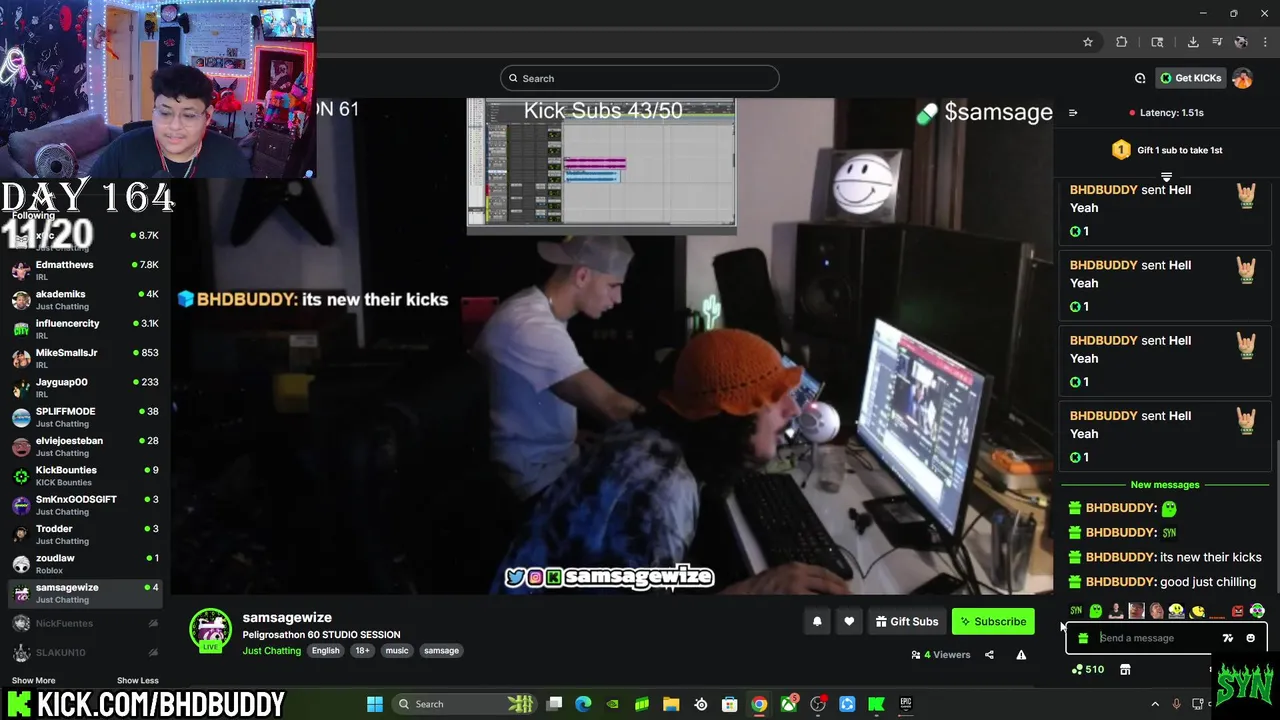Show hidden system tray icons

[1155, 704]
